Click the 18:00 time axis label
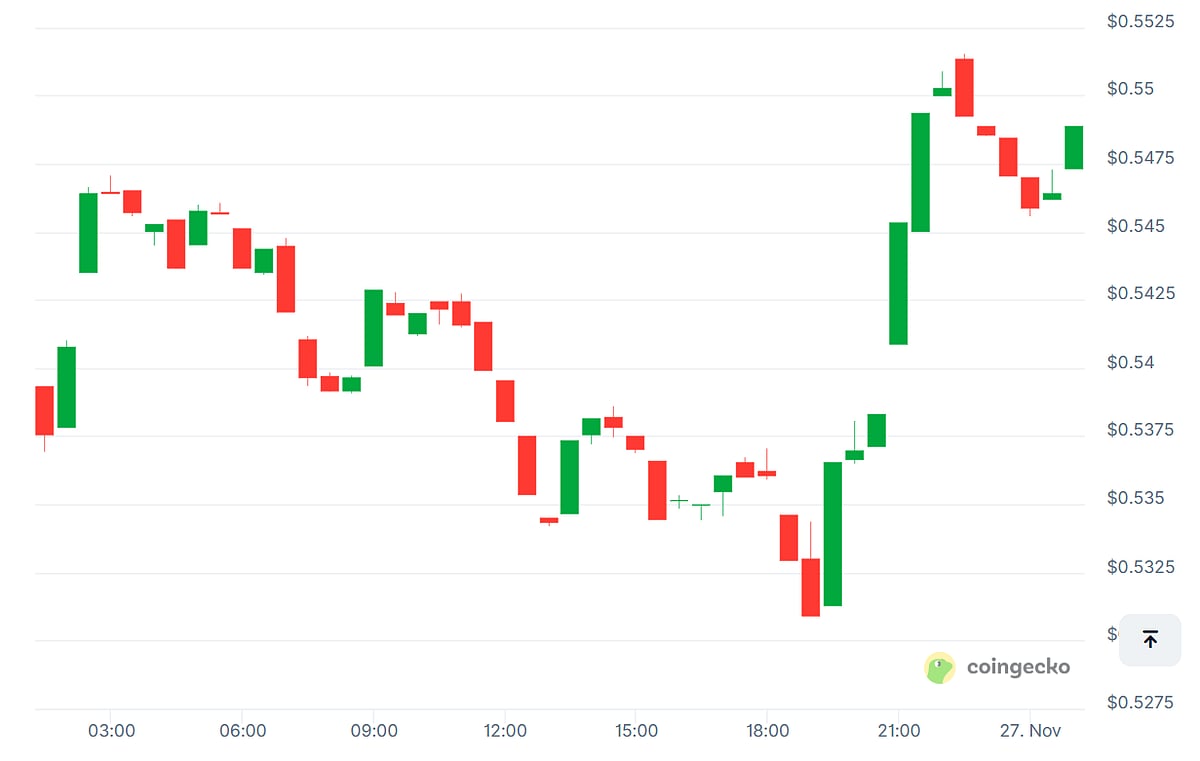Viewport: 1200px width, 761px height. (767, 731)
